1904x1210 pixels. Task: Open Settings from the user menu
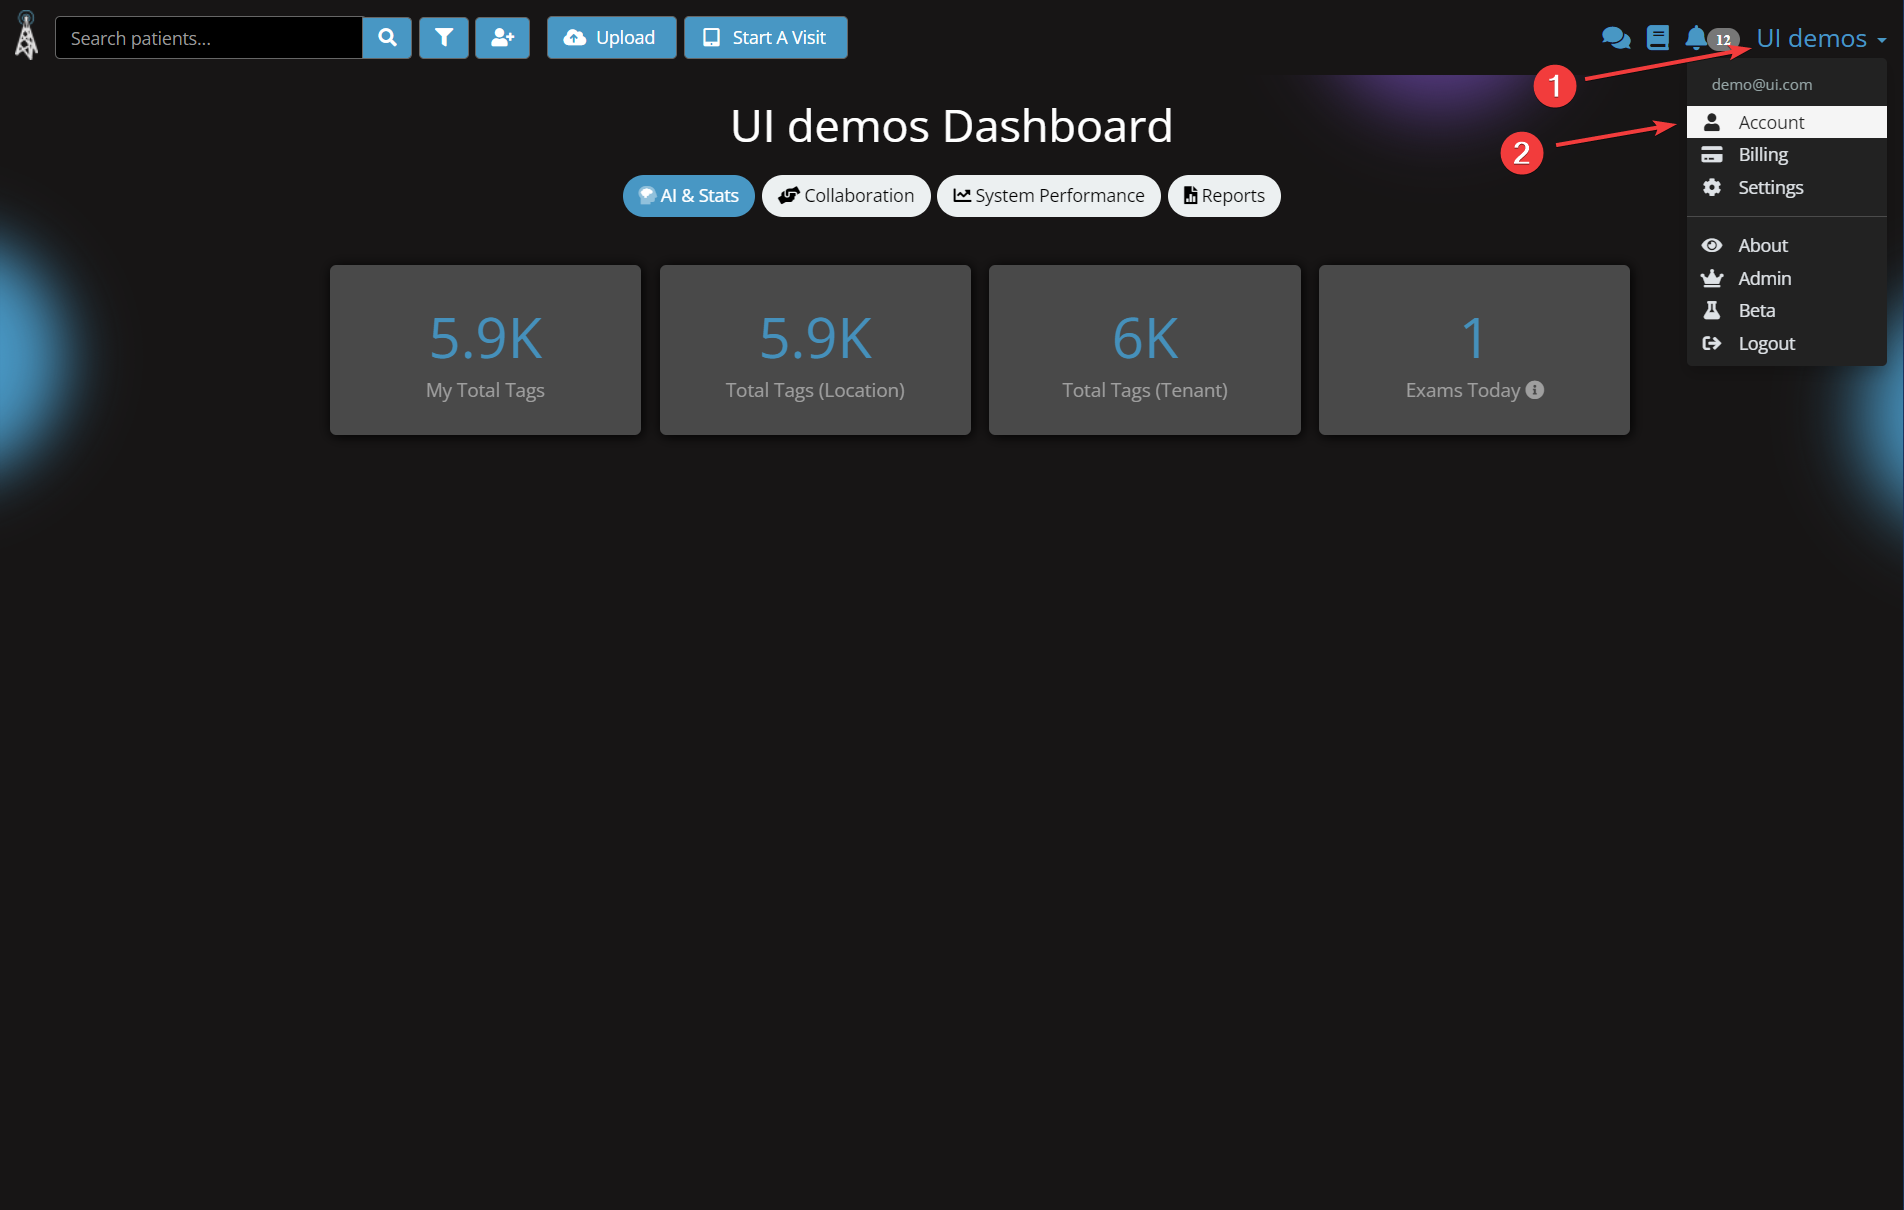pyautogui.click(x=1787, y=188)
